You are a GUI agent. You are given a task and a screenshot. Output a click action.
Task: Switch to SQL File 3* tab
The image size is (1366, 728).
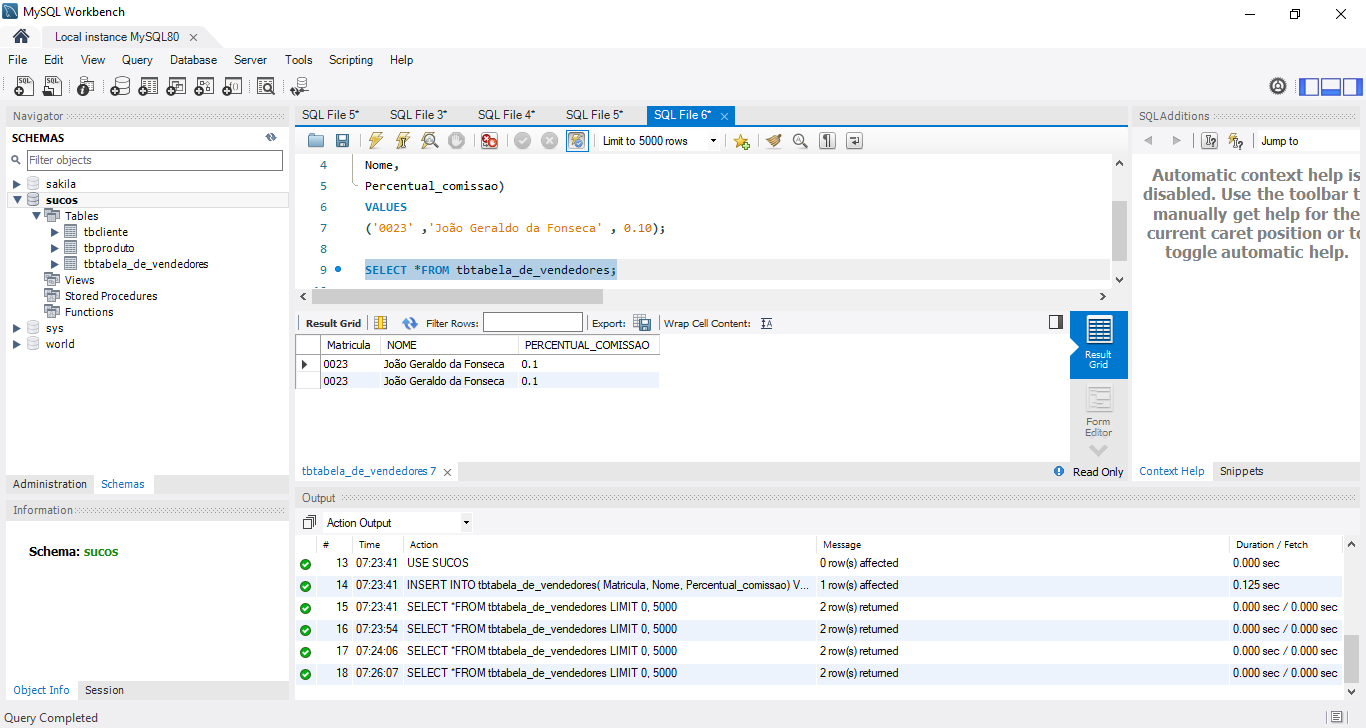[x=418, y=115]
